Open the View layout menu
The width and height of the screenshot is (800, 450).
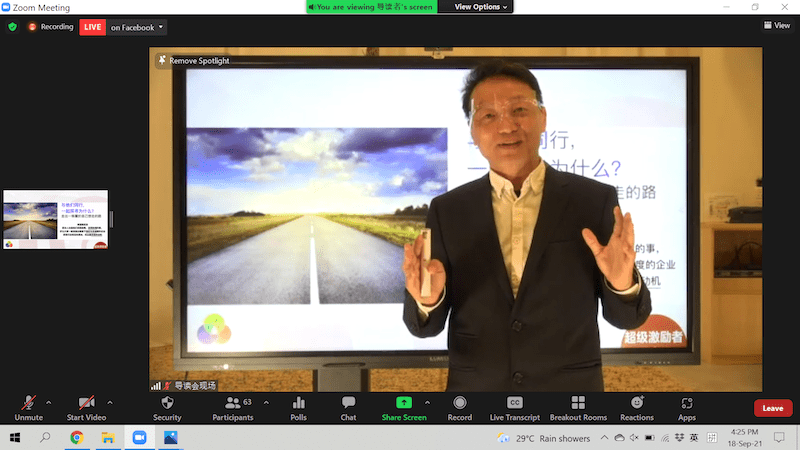(x=776, y=26)
